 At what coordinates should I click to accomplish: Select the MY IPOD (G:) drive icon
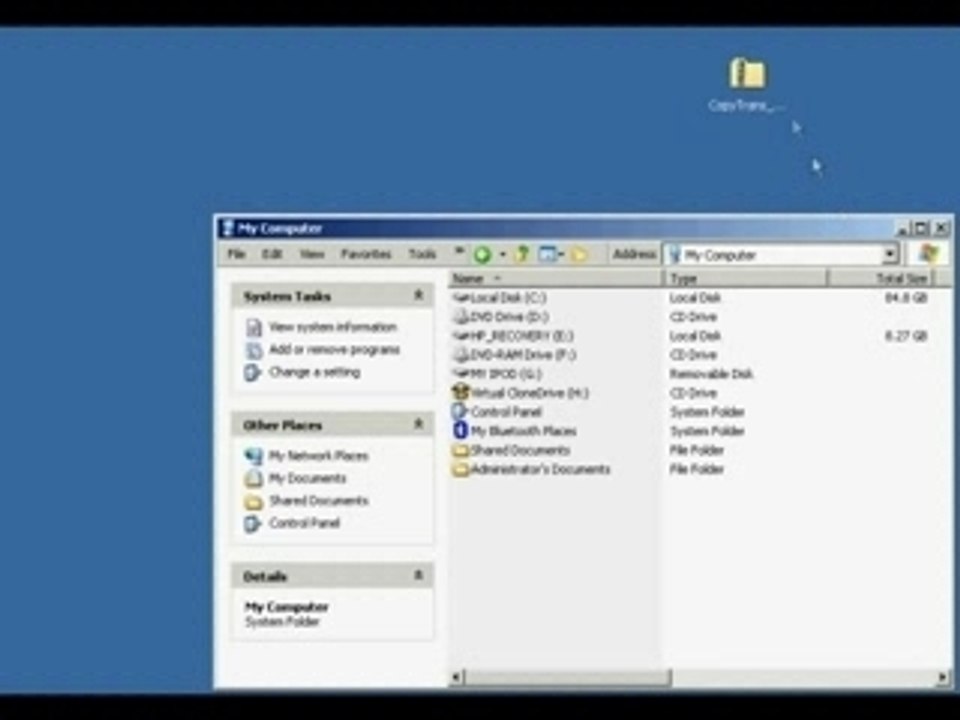click(460, 373)
